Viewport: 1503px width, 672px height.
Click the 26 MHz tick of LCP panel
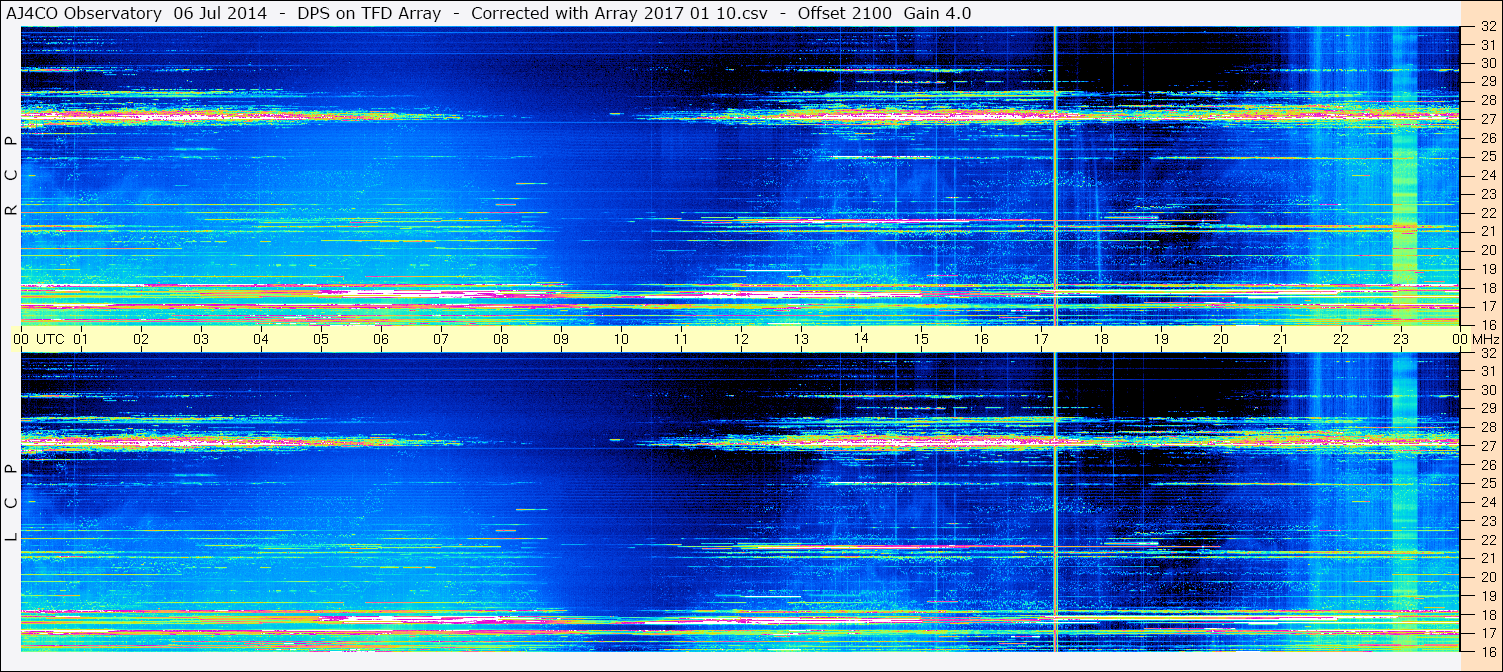click(1487, 465)
